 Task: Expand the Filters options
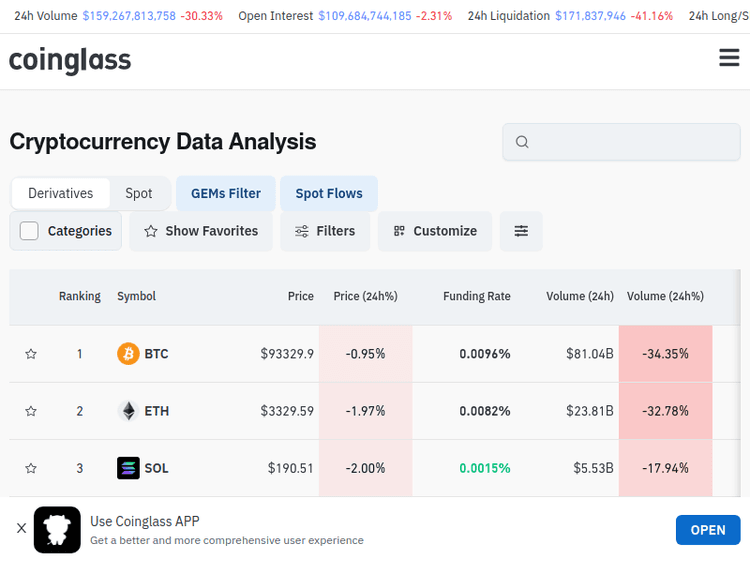click(325, 231)
